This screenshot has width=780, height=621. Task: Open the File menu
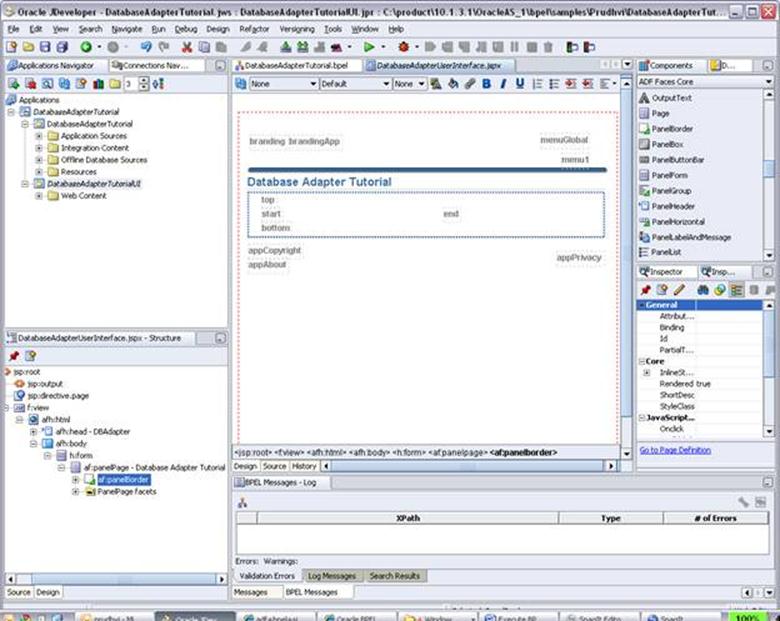click(13, 29)
